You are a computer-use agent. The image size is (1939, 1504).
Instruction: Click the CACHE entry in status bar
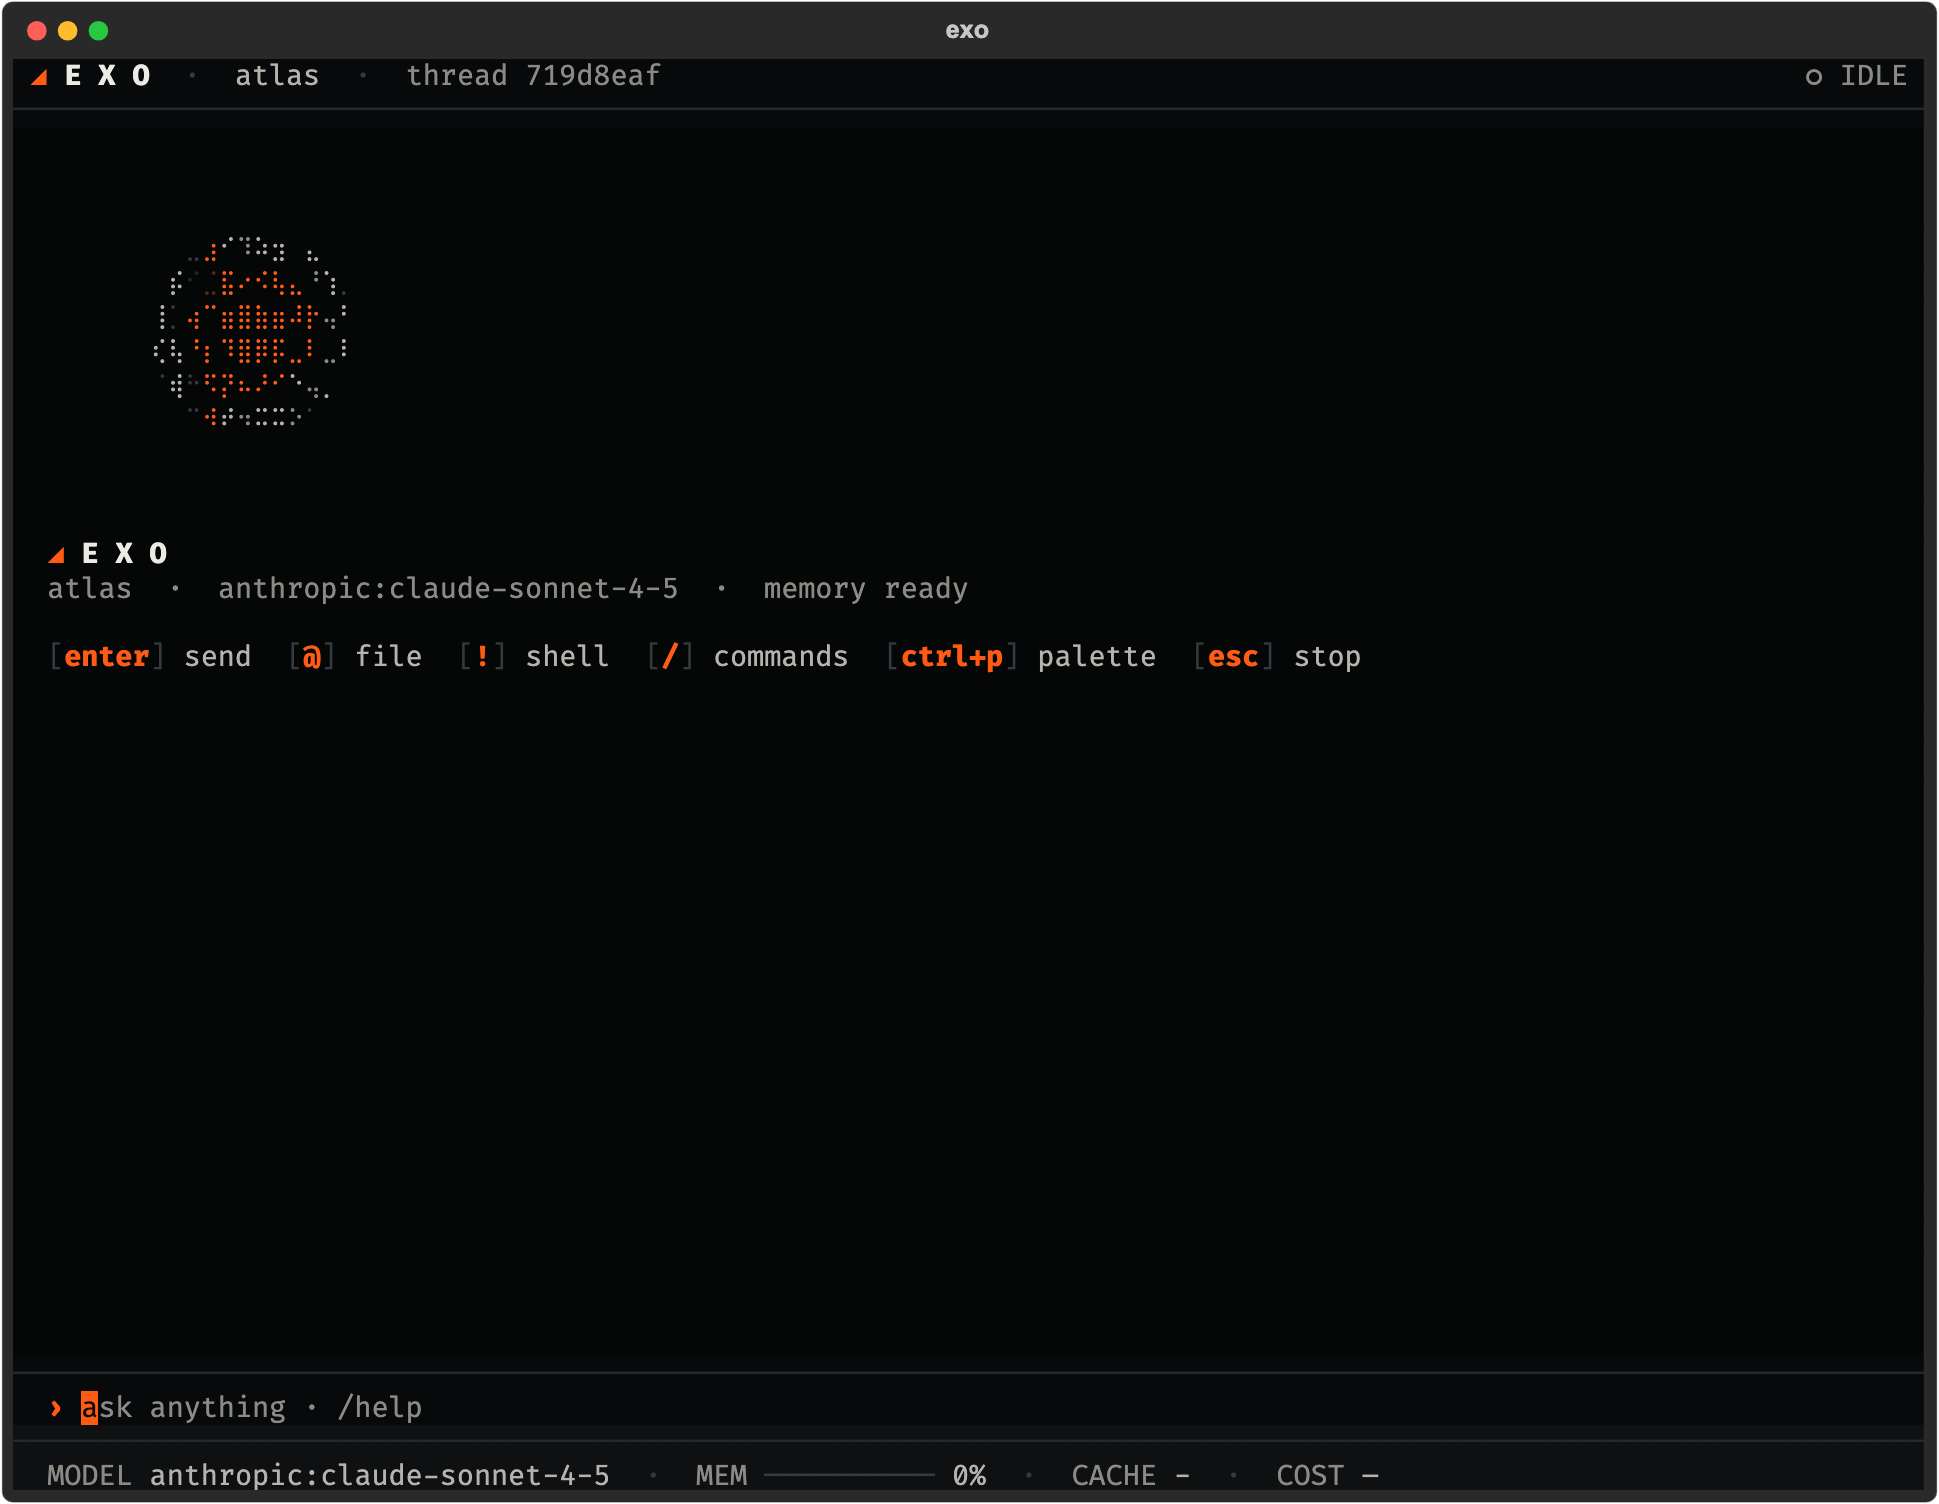tap(1131, 1475)
